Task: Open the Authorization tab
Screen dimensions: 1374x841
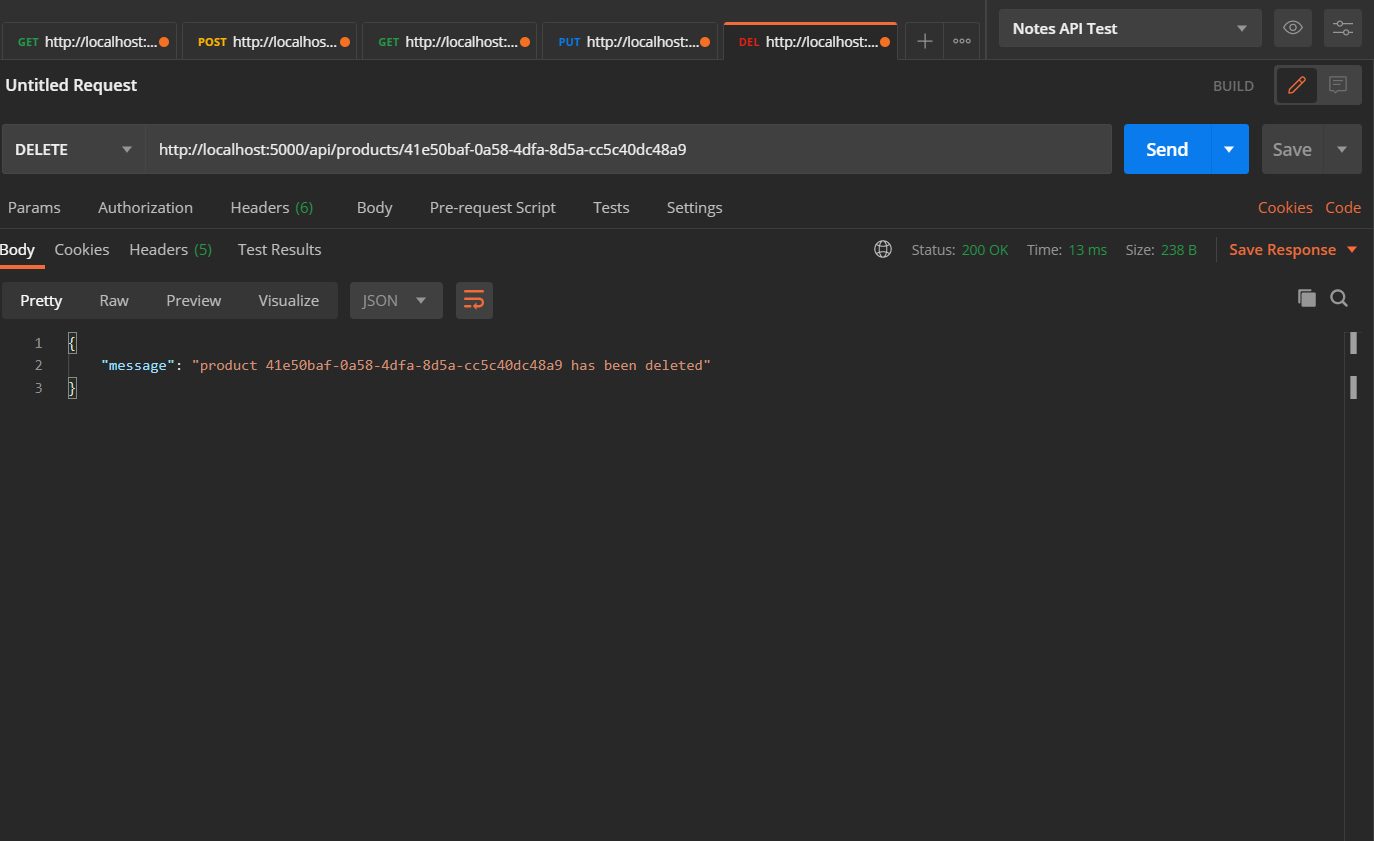Action: pos(145,208)
